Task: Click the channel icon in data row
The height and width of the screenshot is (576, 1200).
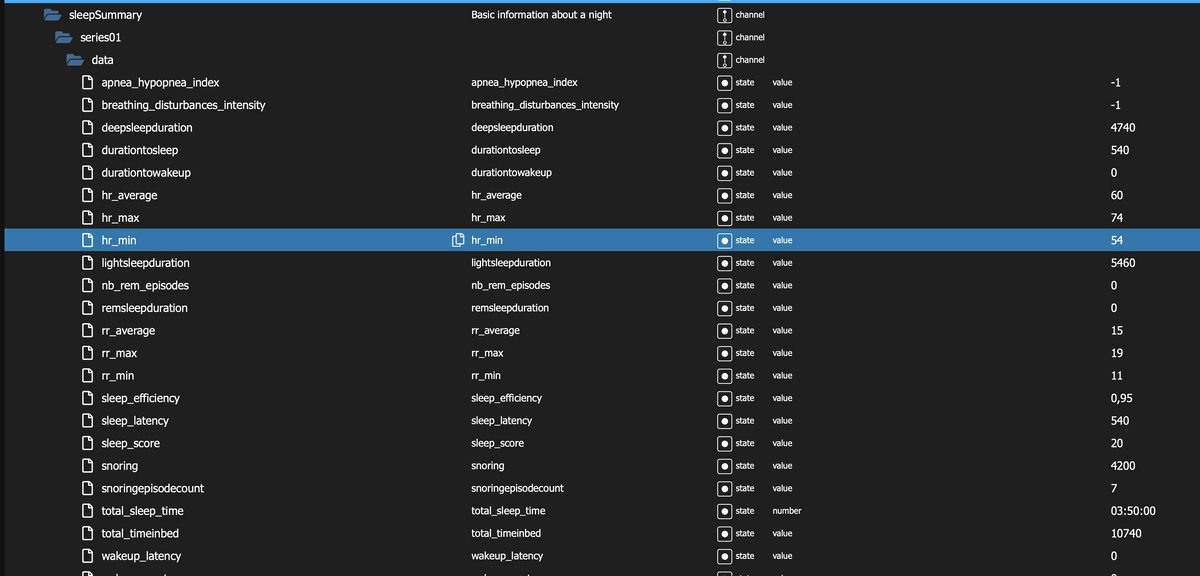Action: coord(724,60)
